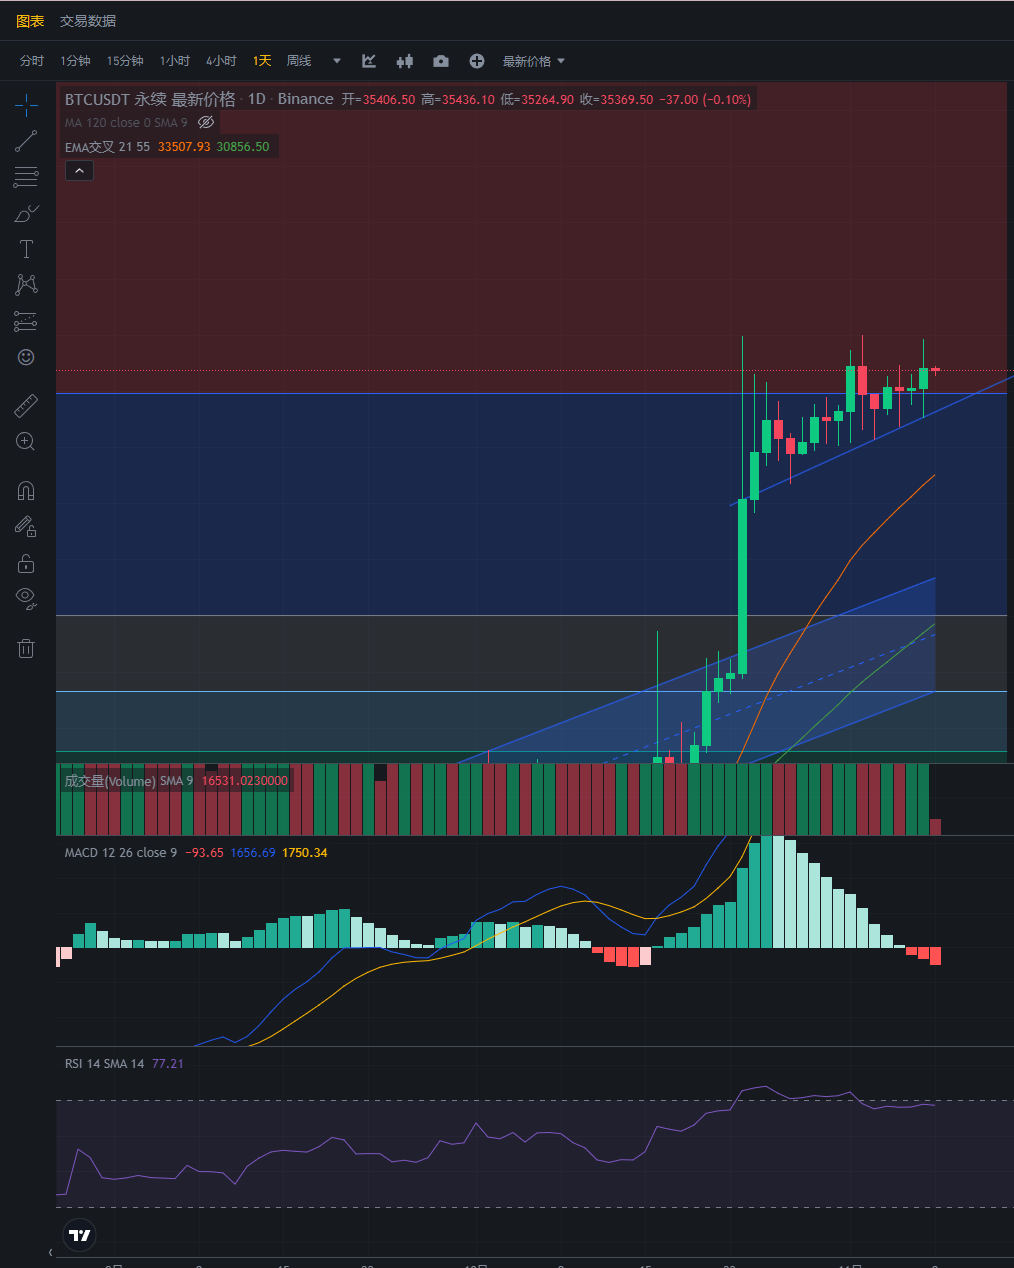Screen dimensions: 1014x1268
Task: Toggle lock all drawing tools
Action: (x=26, y=563)
